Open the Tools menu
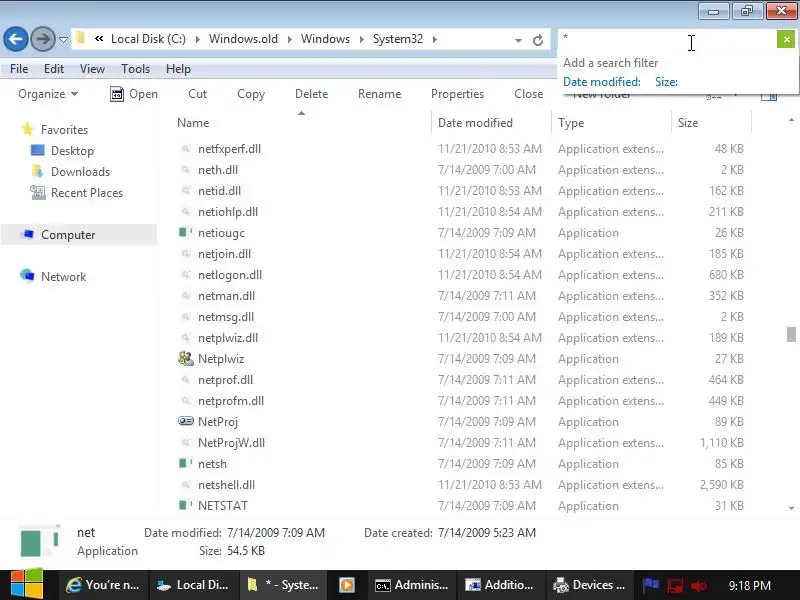 point(135,69)
